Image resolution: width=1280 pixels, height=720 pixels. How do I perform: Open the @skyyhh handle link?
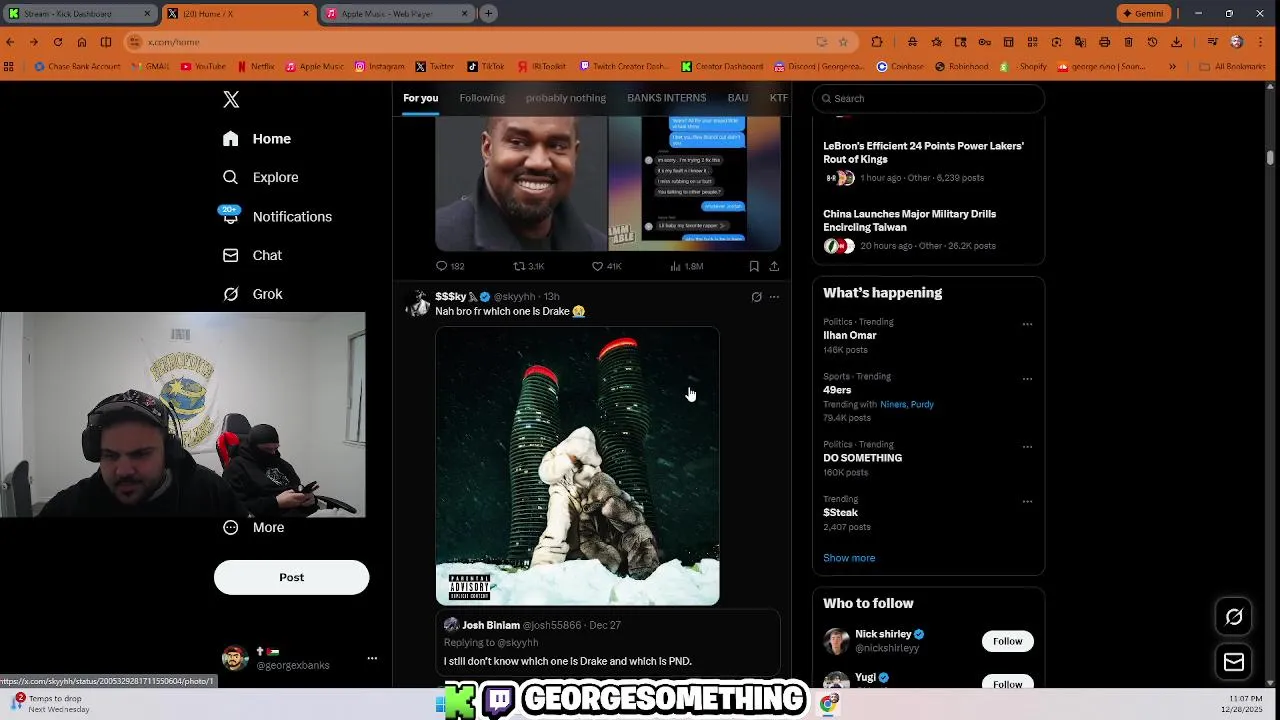coord(514,297)
